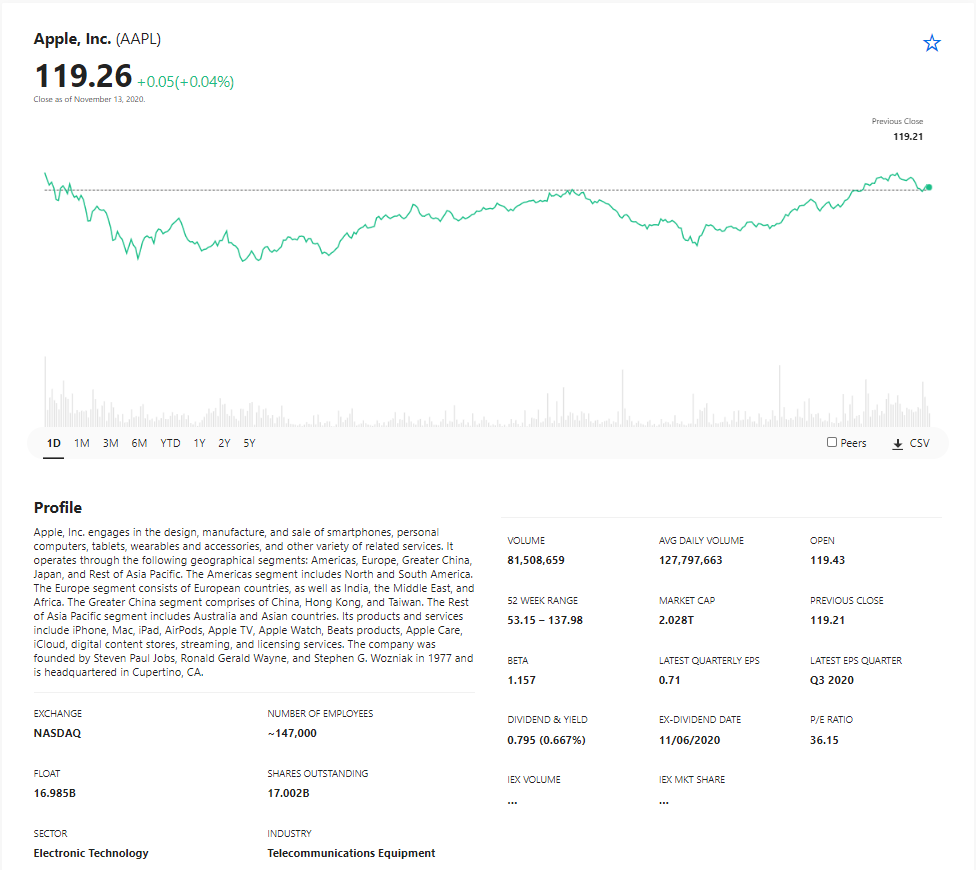This screenshot has height=870, width=976.
Task: Click the shares outstanding 17.002B
Action: click(x=288, y=793)
